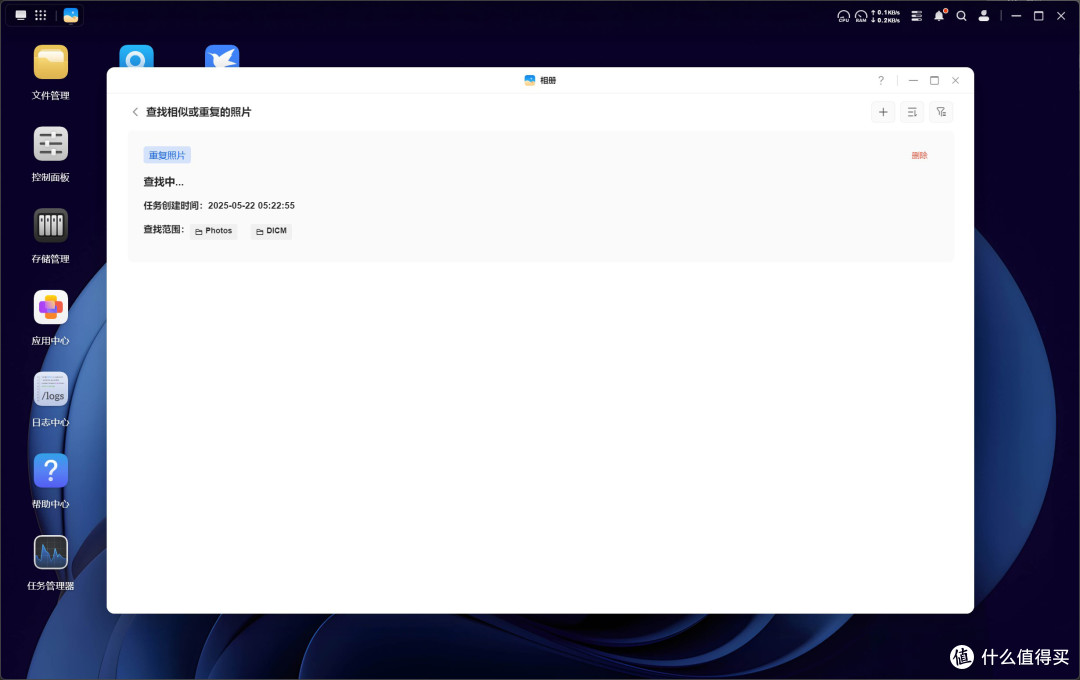Viewport: 1080px width, 680px height.
Task: Click the 删除 link for the task
Action: (x=920, y=156)
